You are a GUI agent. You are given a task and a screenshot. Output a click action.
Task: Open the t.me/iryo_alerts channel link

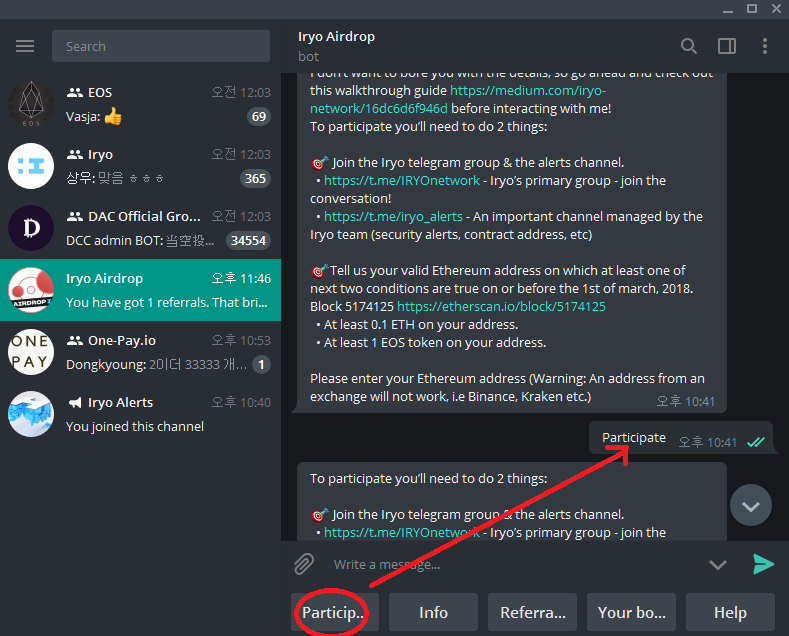393,216
